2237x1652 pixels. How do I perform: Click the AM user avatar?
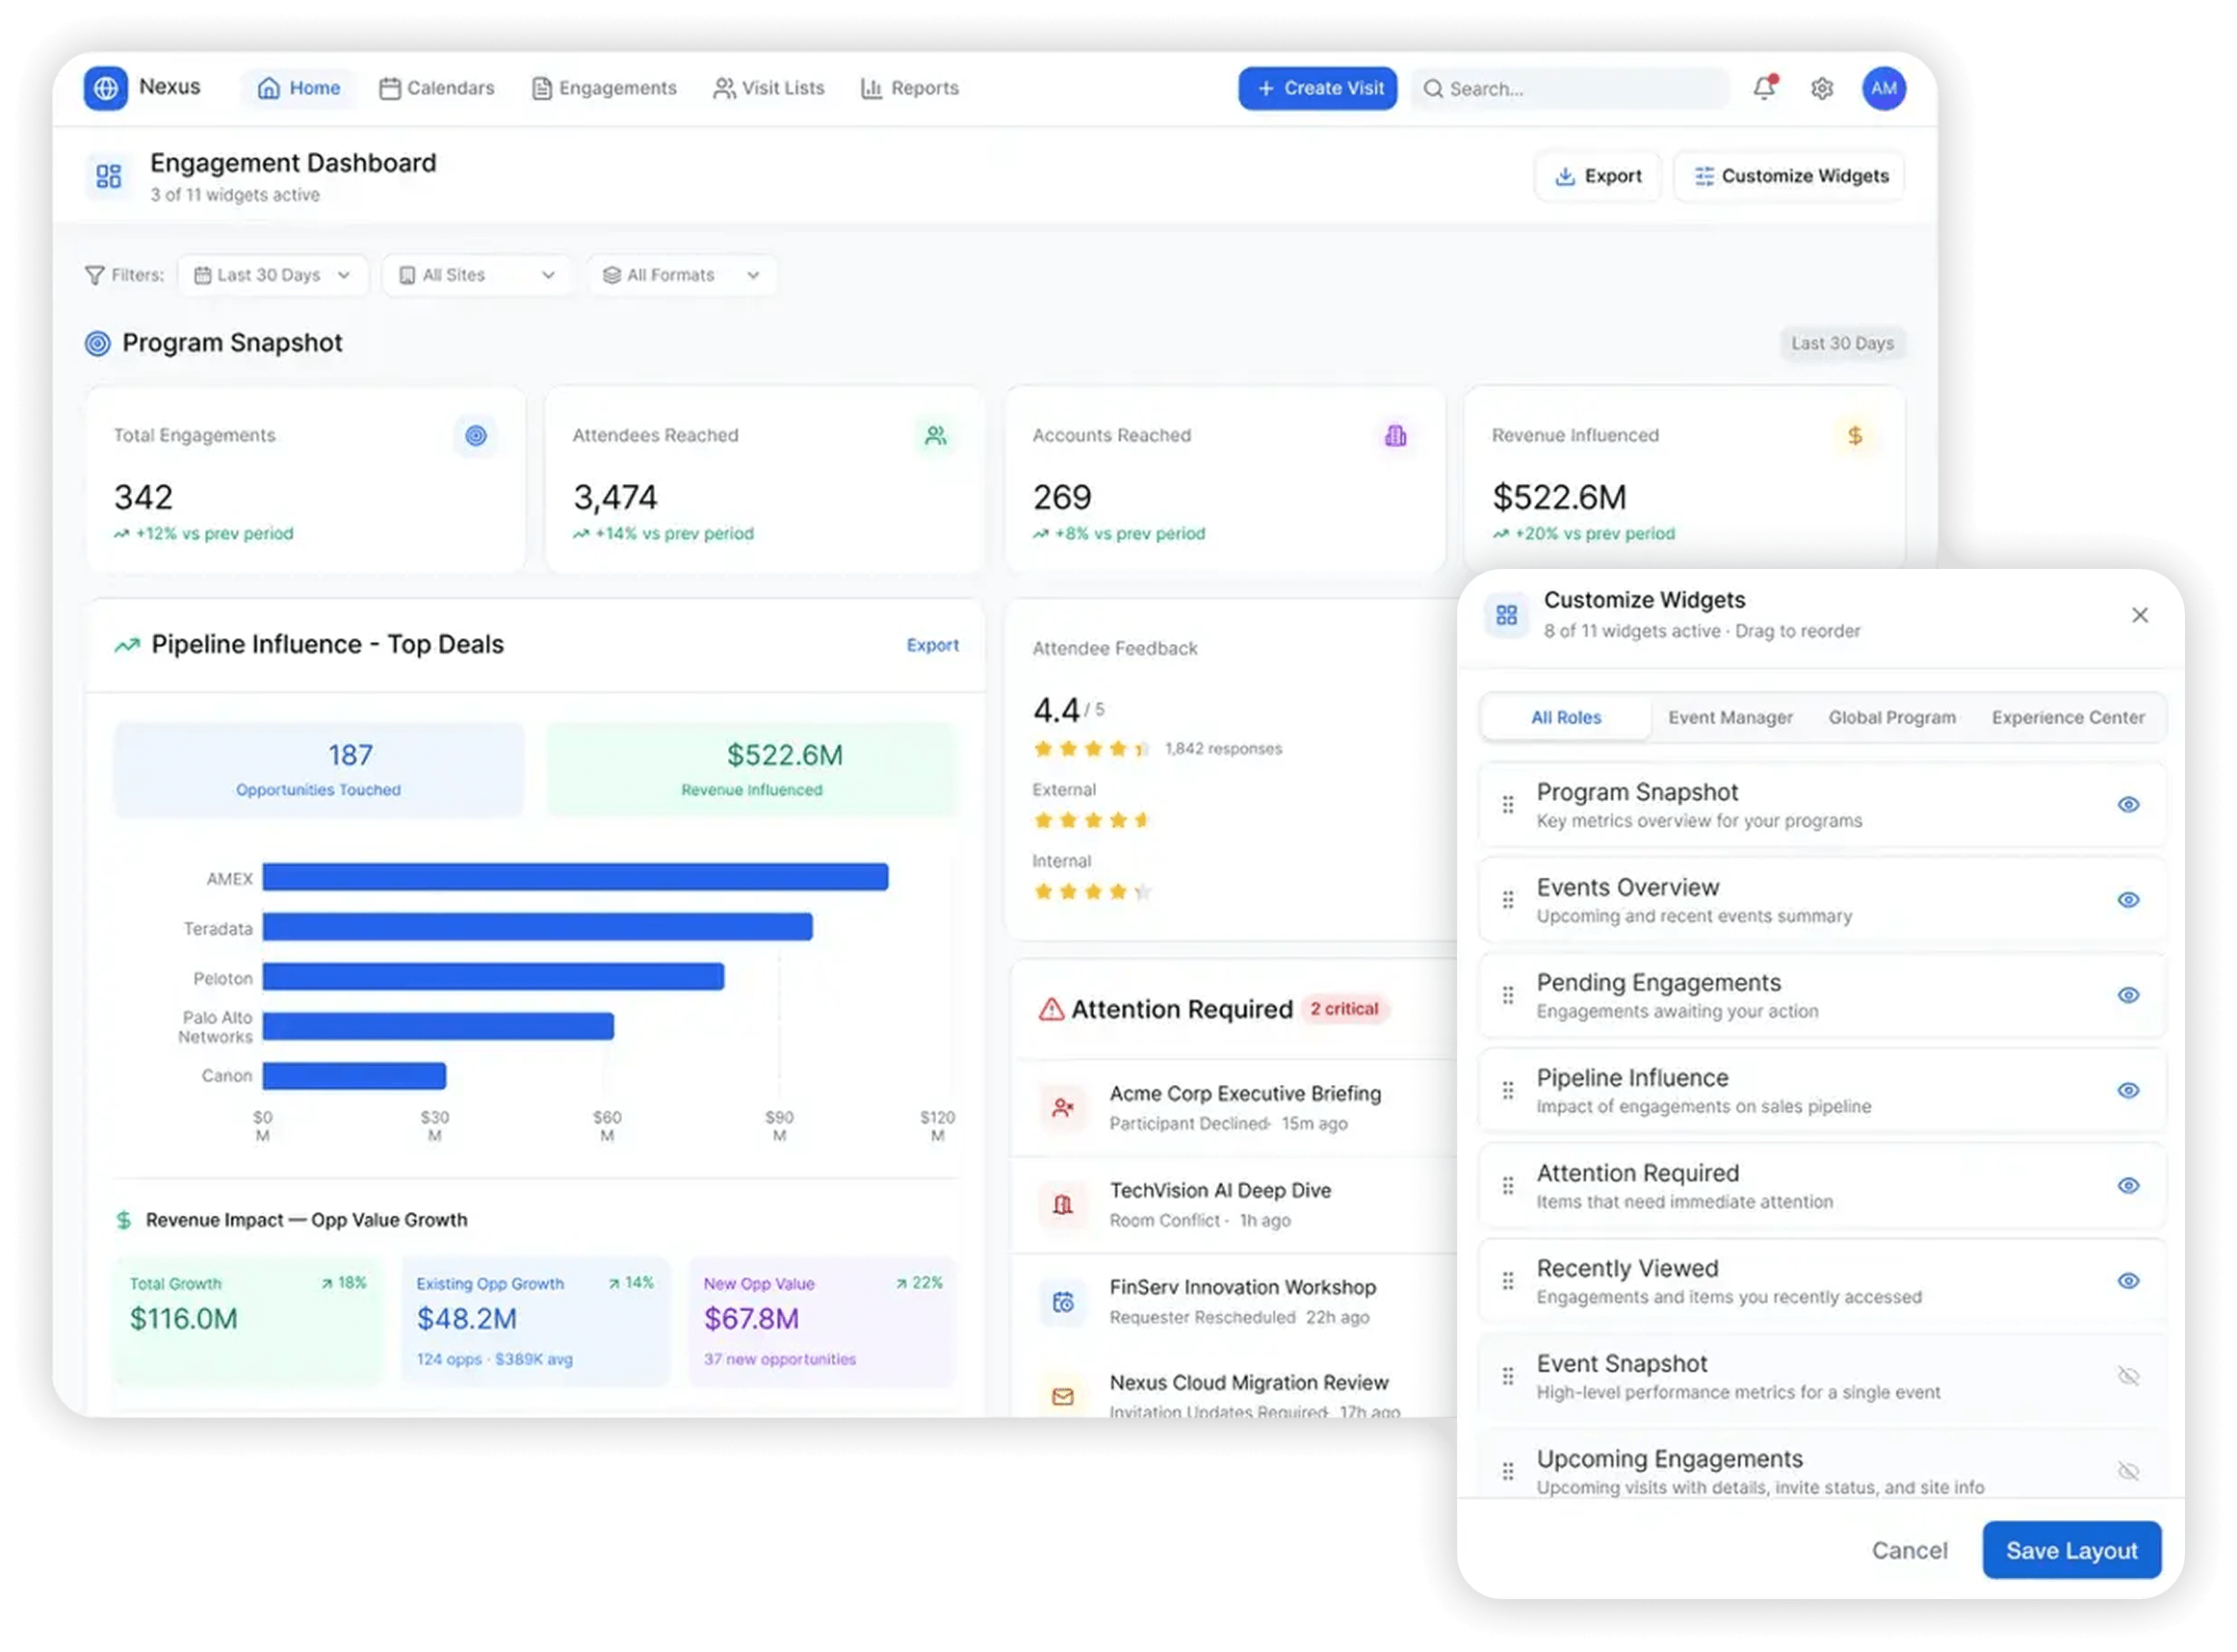pyautogui.click(x=1885, y=88)
